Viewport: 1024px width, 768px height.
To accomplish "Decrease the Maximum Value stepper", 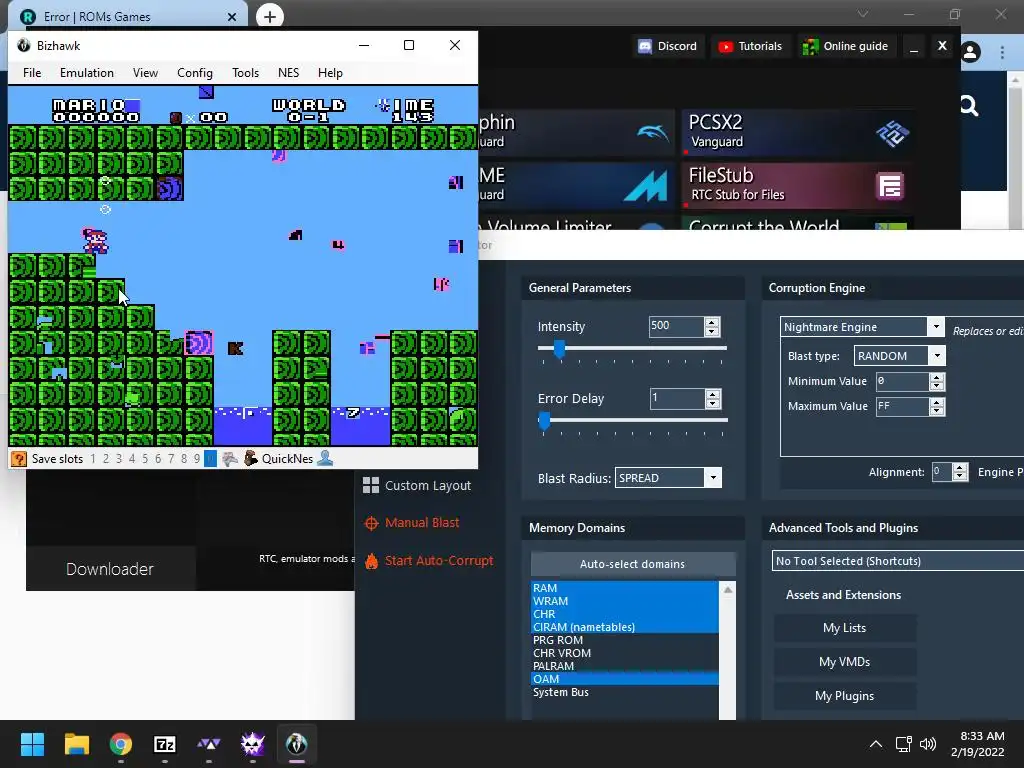I will coord(936,411).
